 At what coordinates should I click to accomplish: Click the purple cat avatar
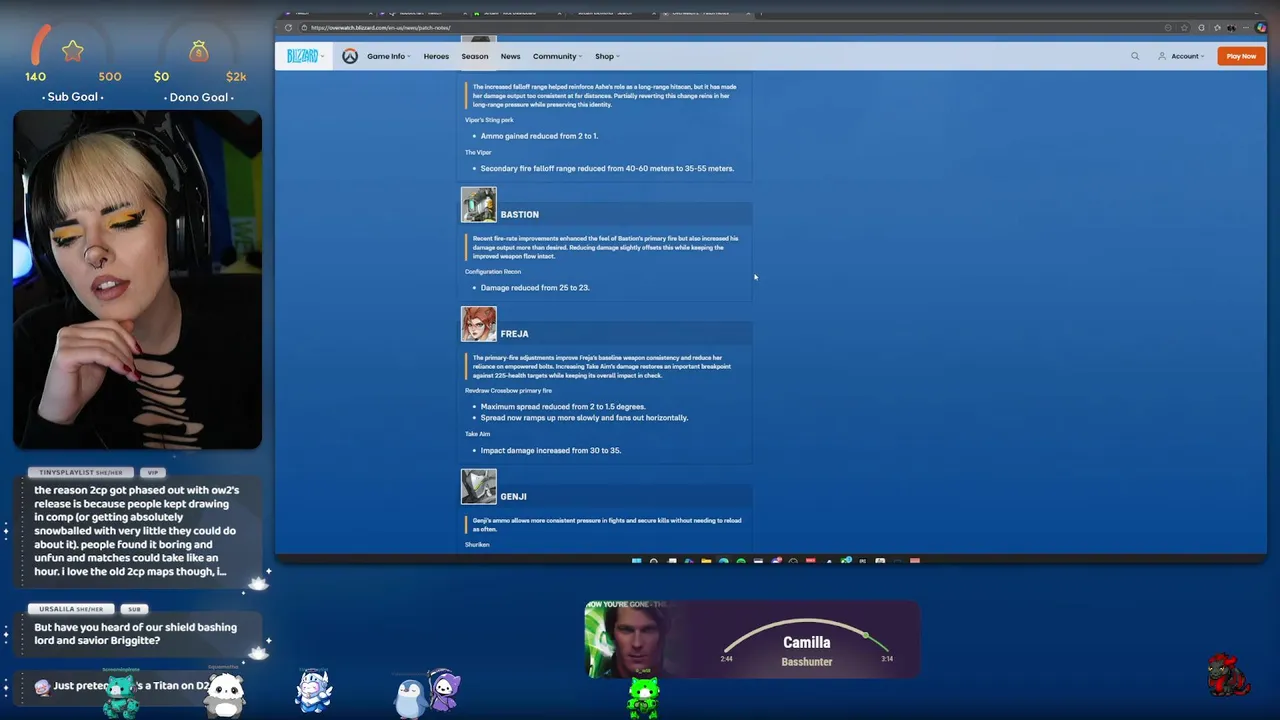point(444,691)
